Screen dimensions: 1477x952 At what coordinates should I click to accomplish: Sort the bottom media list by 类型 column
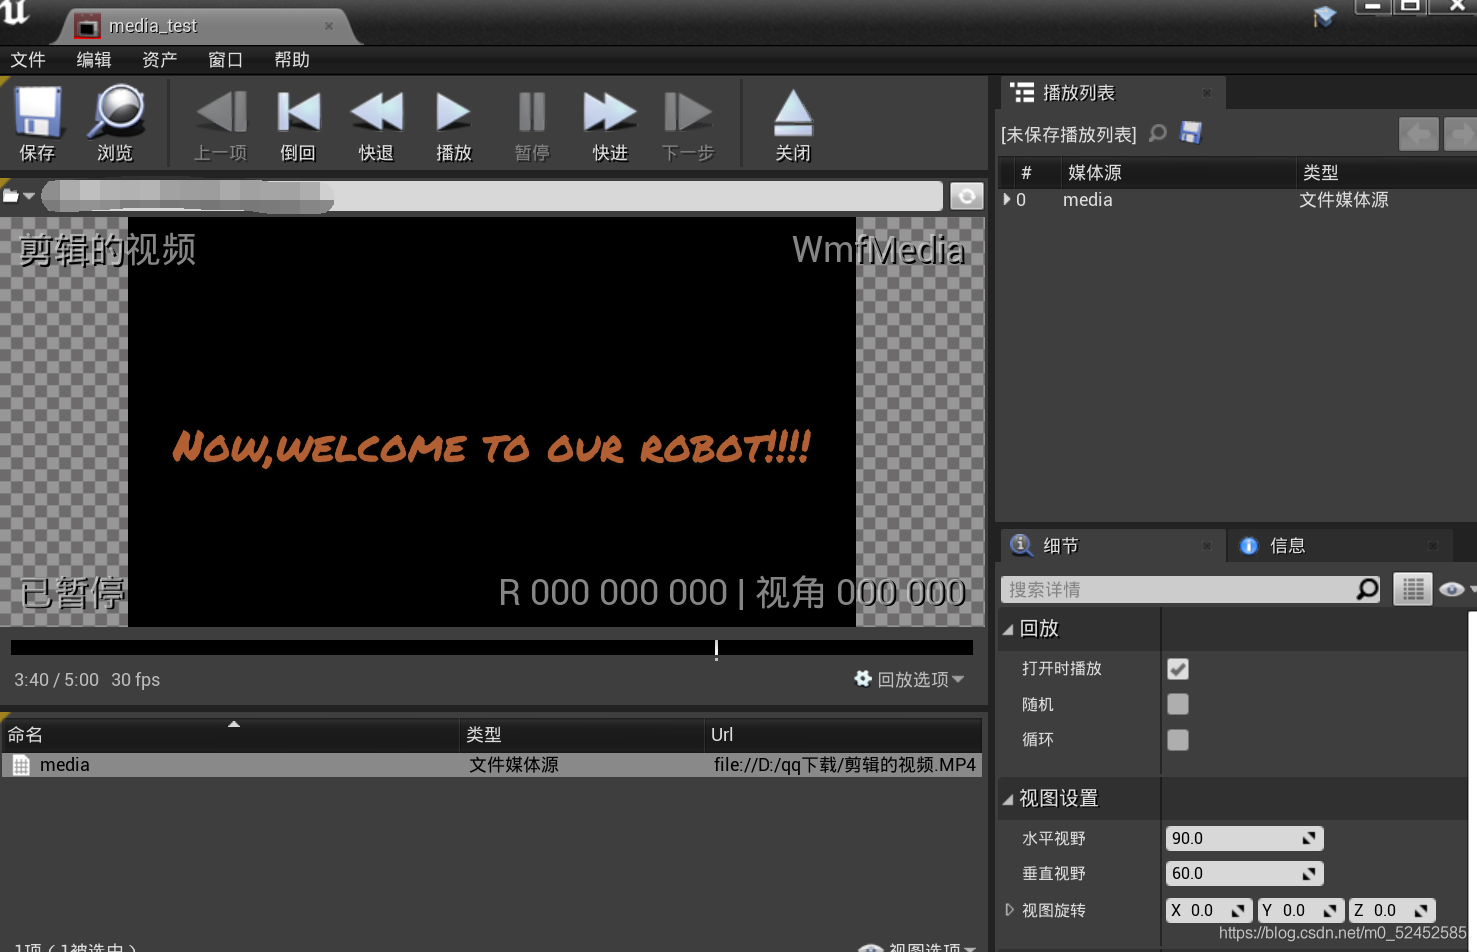[x=582, y=735]
